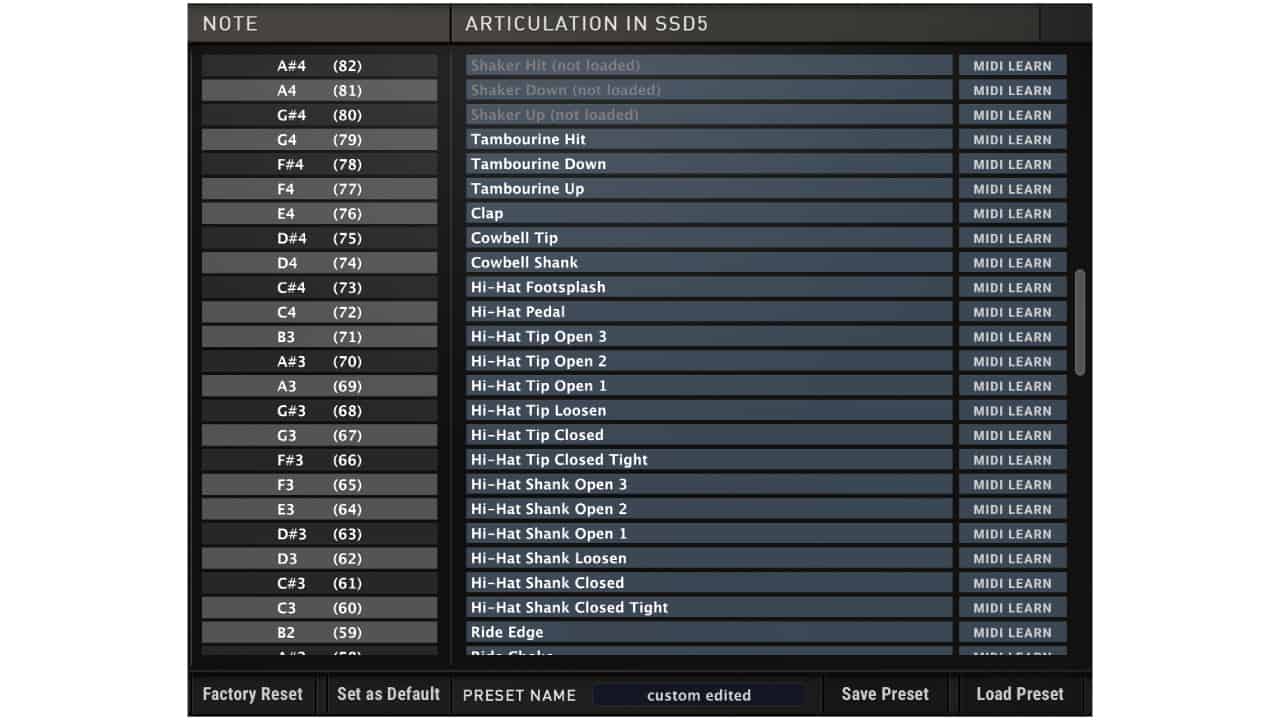This screenshot has width=1280, height=720.
Task: Click the Shaker Hit (not loaded) slot
Action: [x=708, y=66]
